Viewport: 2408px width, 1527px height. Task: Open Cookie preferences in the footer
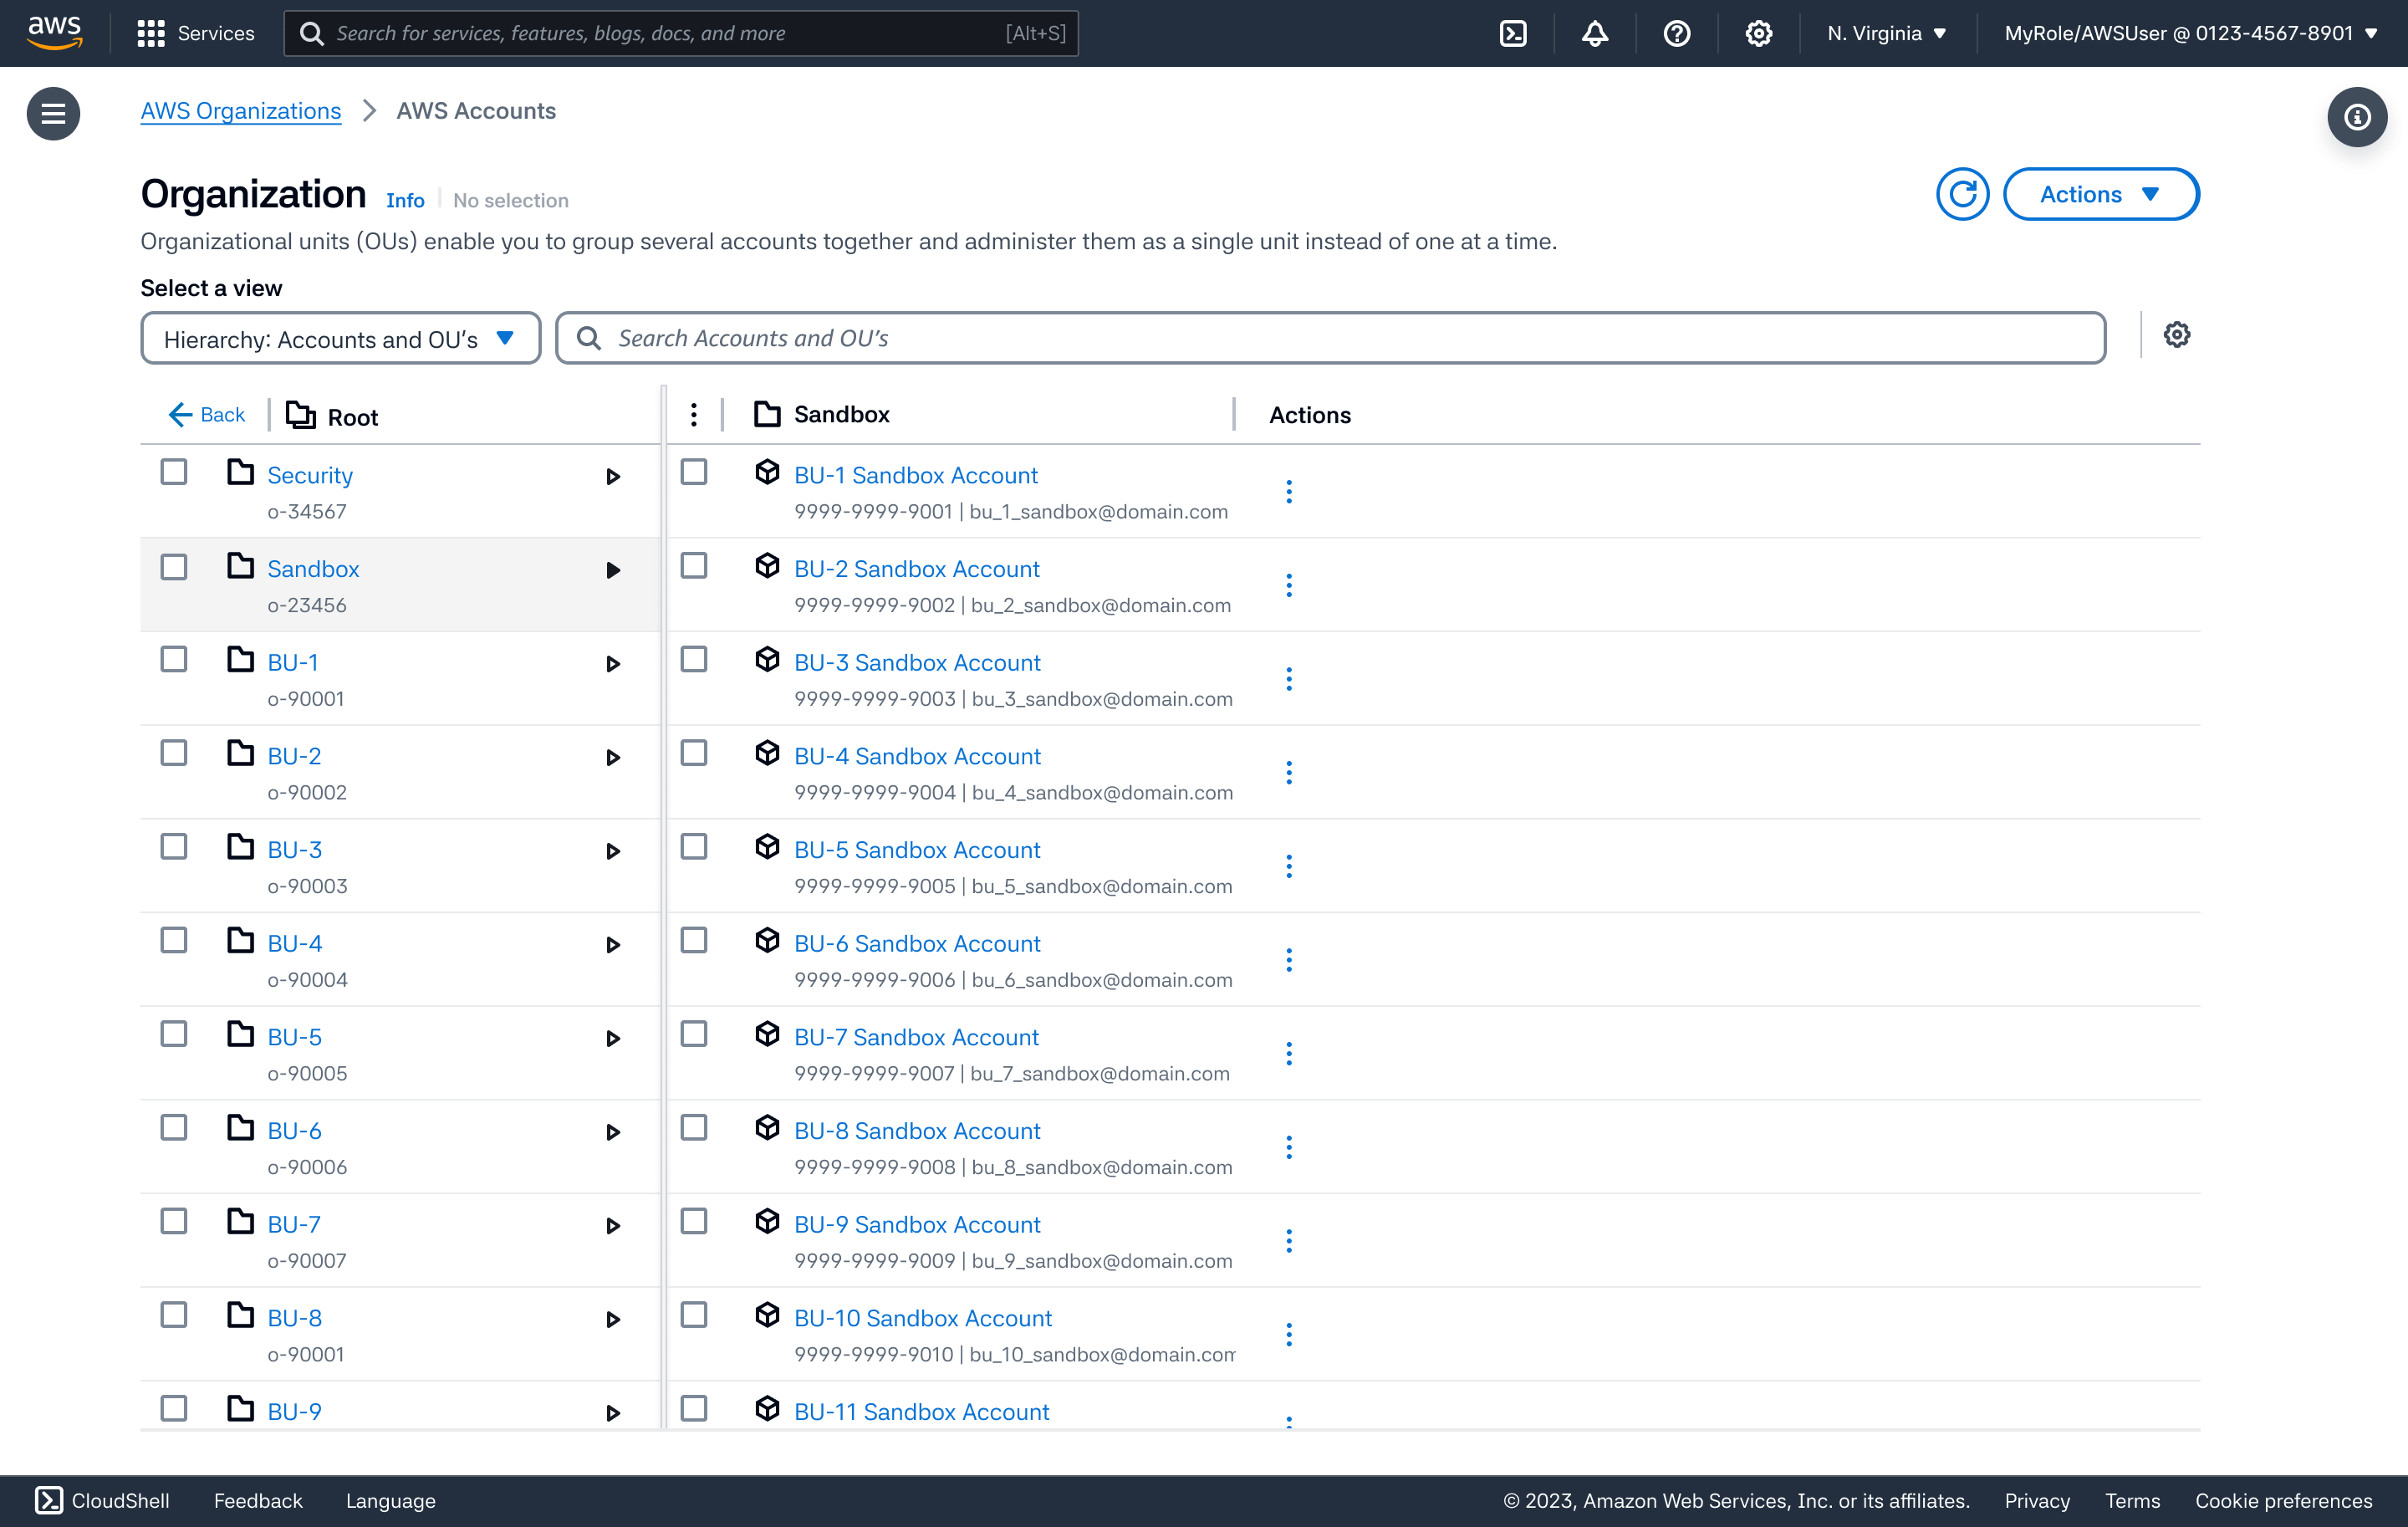[2283, 1500]
